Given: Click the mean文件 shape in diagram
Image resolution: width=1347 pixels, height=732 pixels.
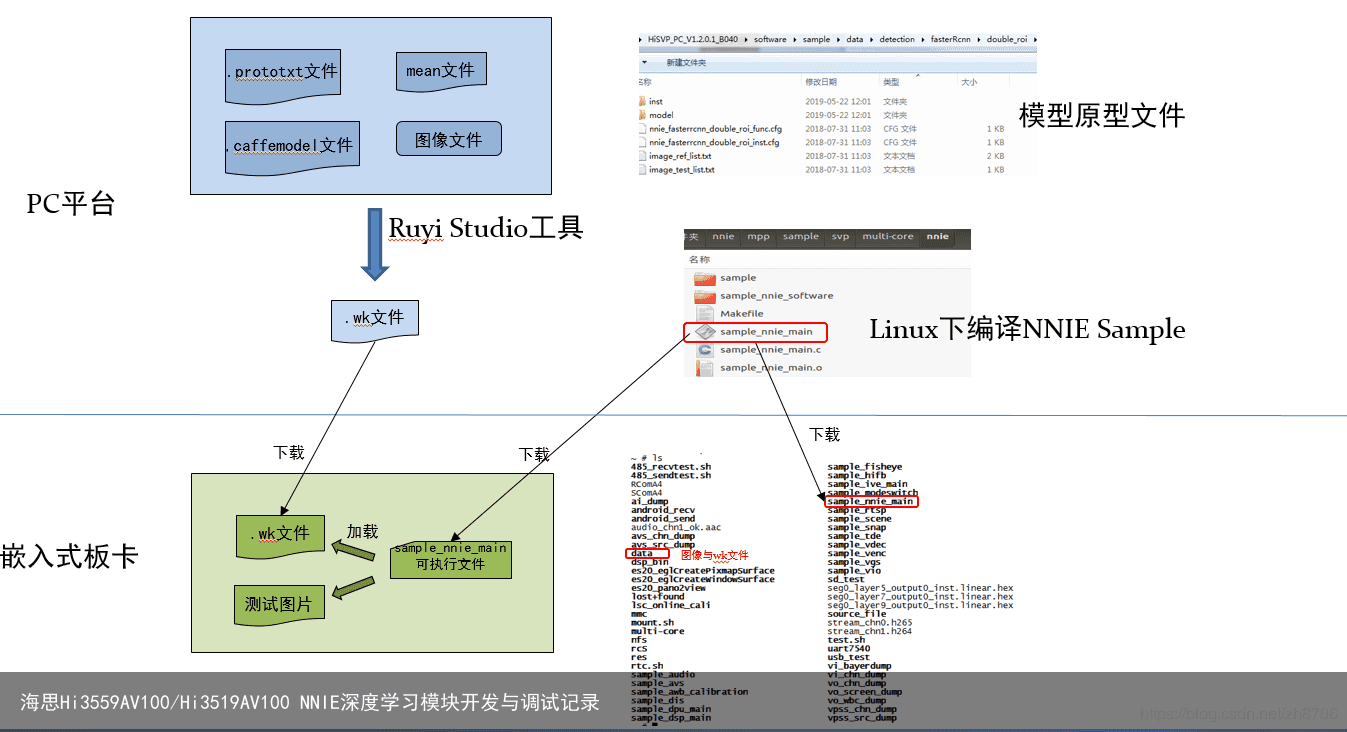Looking at the screenshot, I should tap(441, 70).
